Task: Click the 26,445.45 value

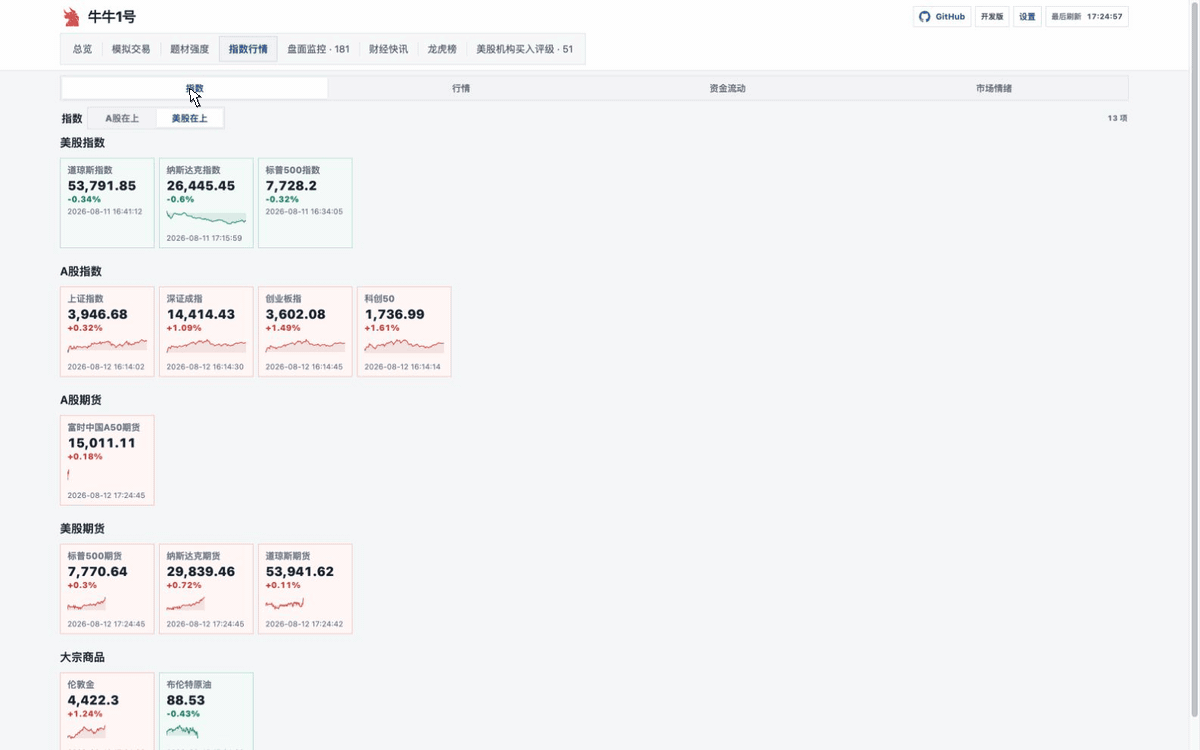Action: tap(201, 185)
